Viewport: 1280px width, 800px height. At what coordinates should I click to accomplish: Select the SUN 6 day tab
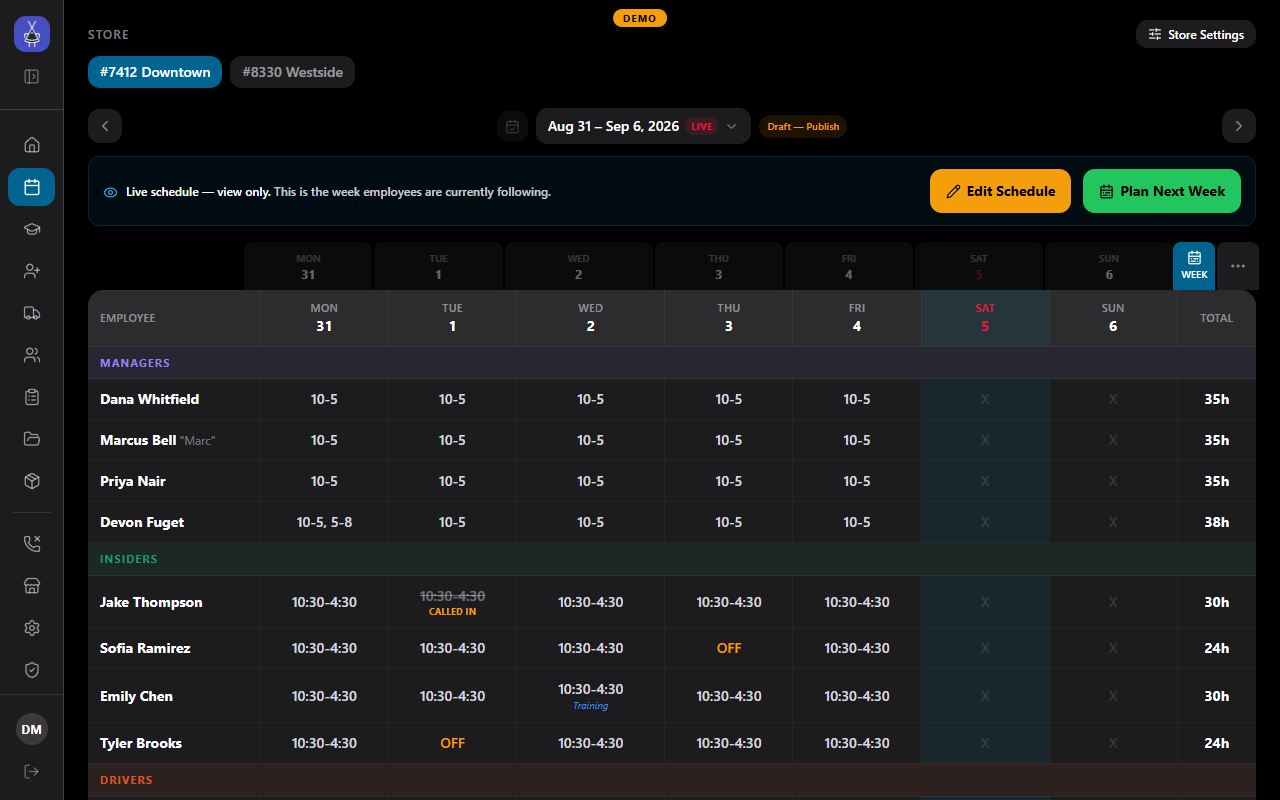(x=1108, y=266)
